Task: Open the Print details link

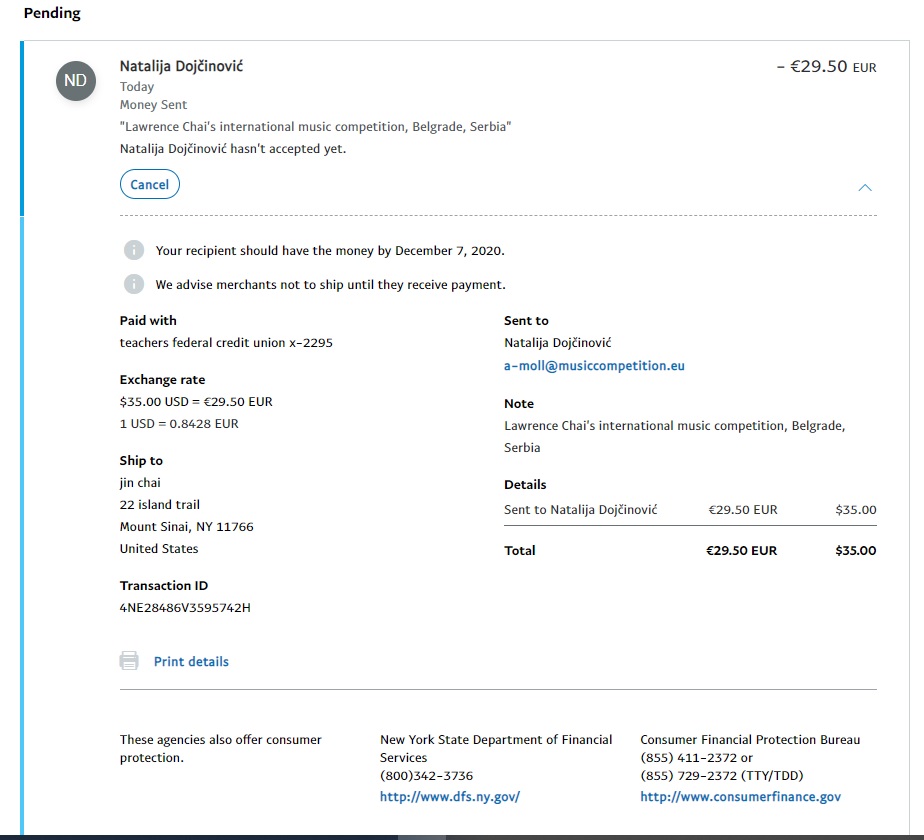Action: click(191, 662)
